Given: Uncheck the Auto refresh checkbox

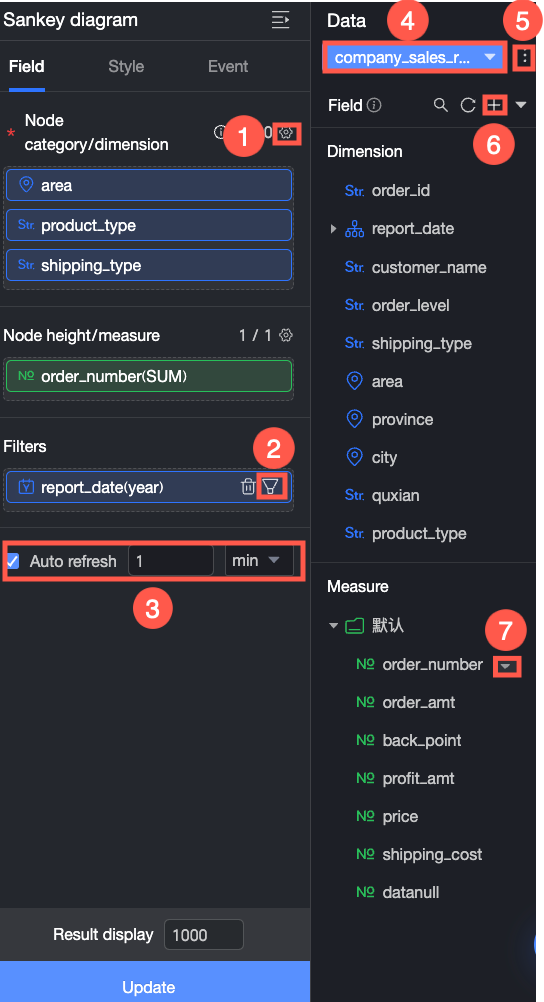Looking at the screenshot, I should click(x=13, y=561).
